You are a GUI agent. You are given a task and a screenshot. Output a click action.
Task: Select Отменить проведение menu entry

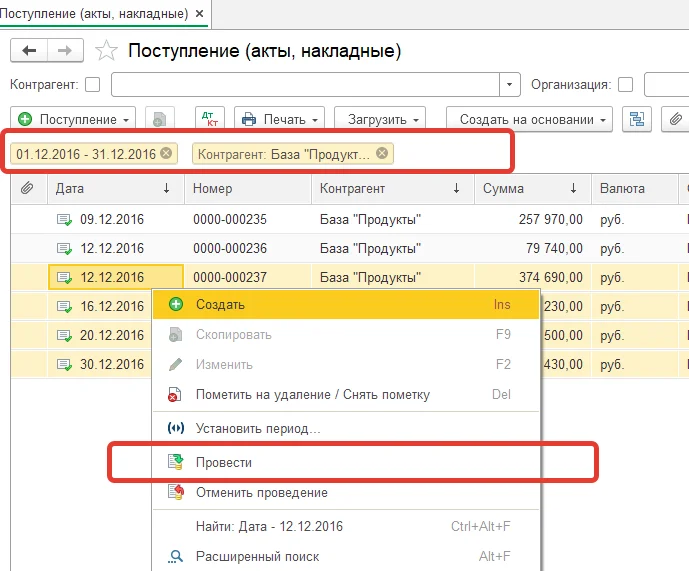(x=346, y=492)
